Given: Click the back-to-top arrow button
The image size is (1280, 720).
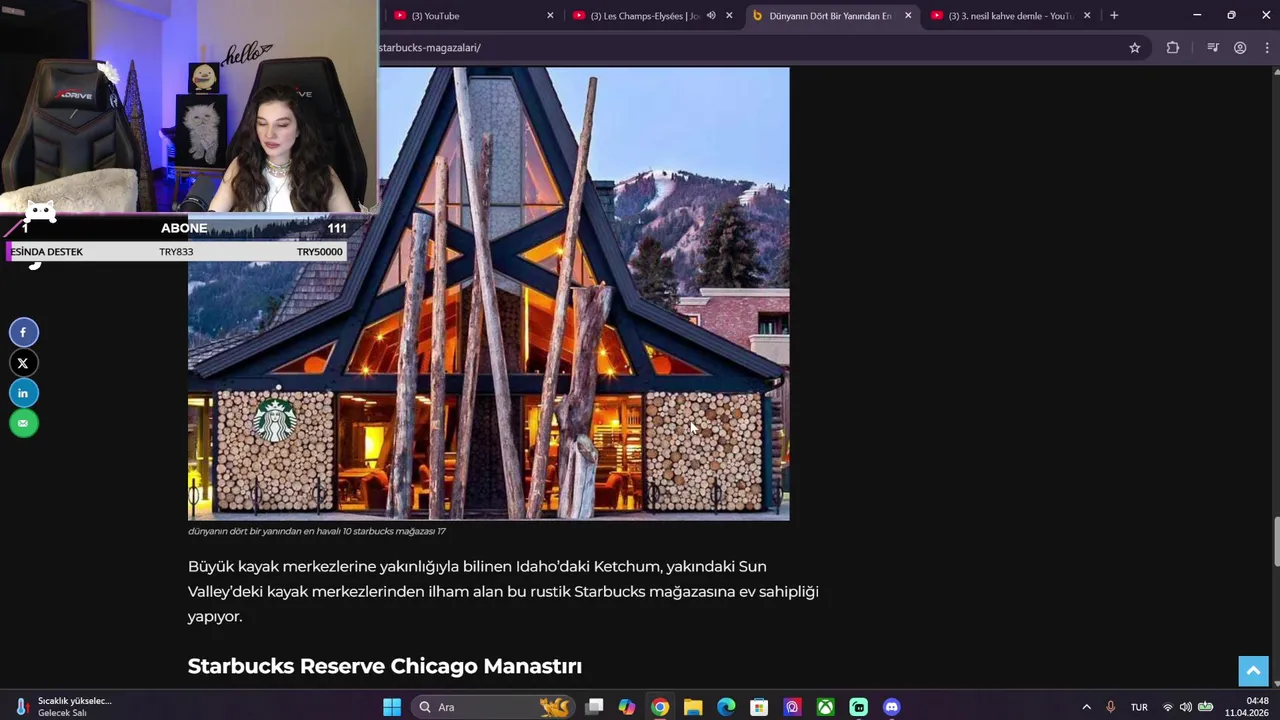Looking at the screenshot, I should pyautogui.click(x=1253, y=671).
